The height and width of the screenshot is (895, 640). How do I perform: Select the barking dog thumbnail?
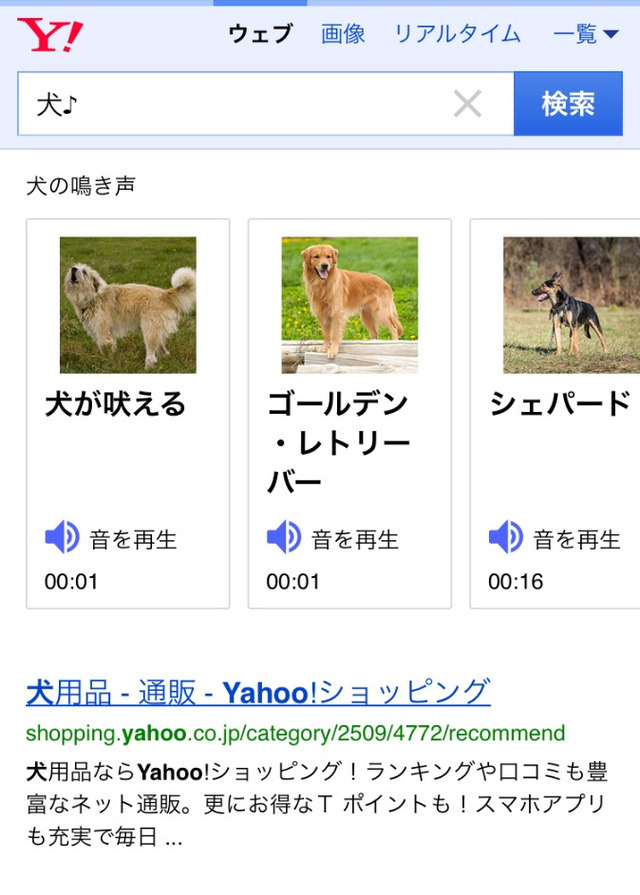point(128,305)
